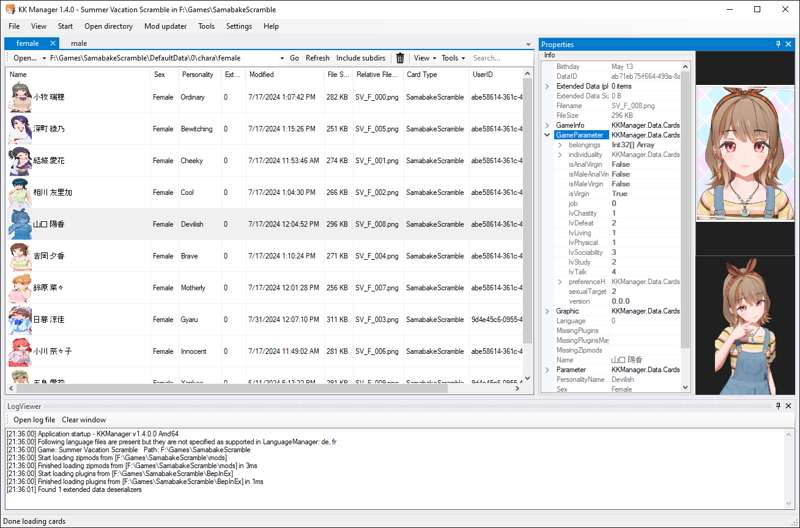Expand the Graphic property node
This screenshot has height=528, width=800.
point(547,311)
